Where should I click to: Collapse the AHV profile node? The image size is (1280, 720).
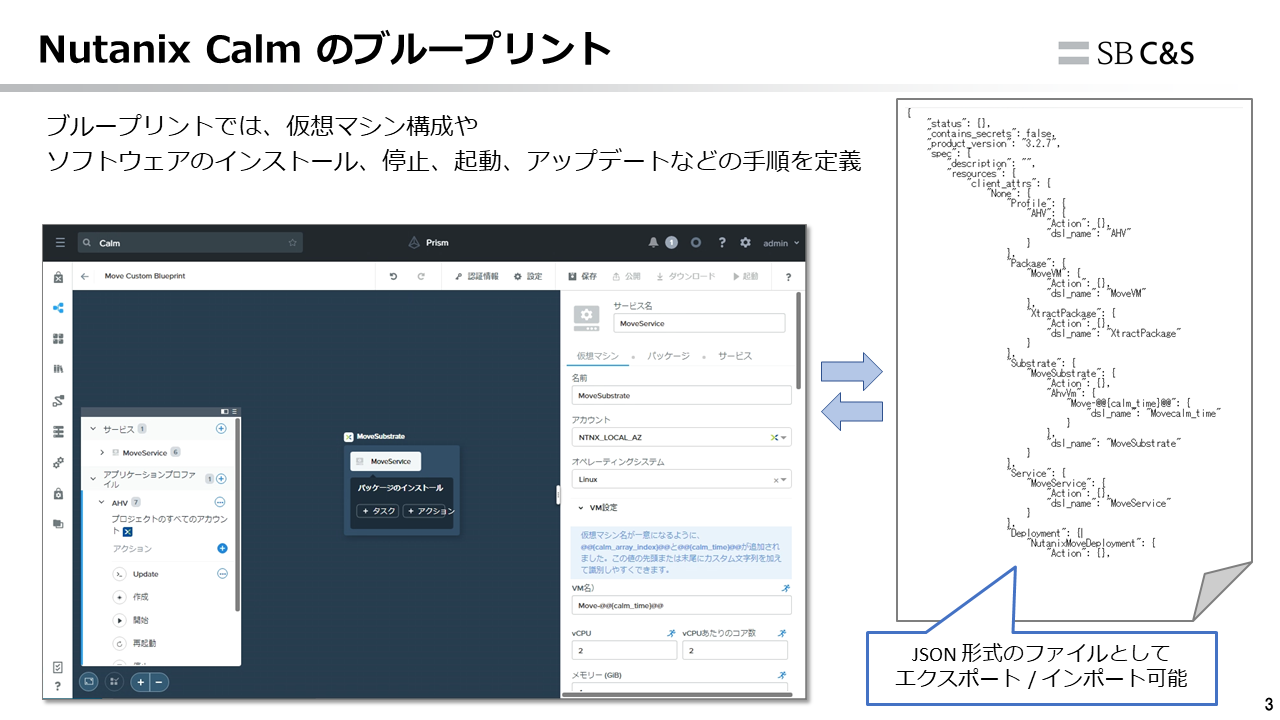point(102,503)
